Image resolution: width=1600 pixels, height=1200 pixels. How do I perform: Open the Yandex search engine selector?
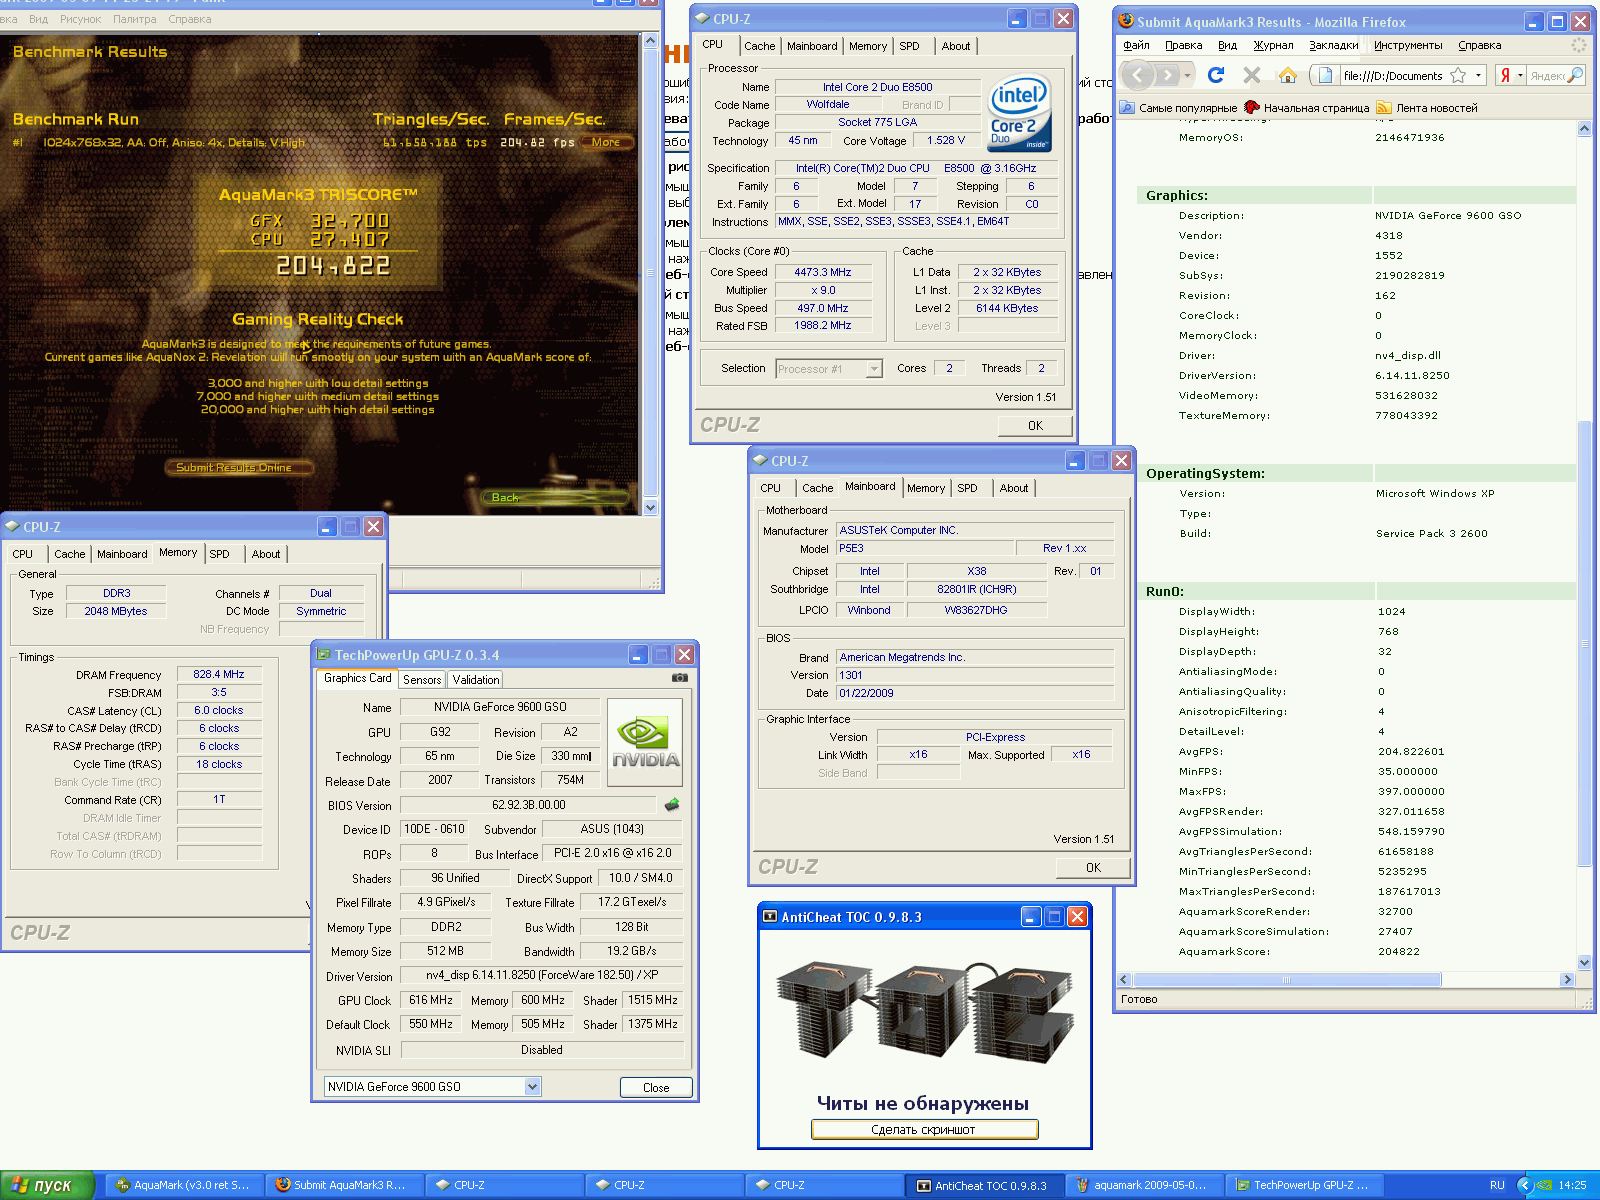point(1510,75)
